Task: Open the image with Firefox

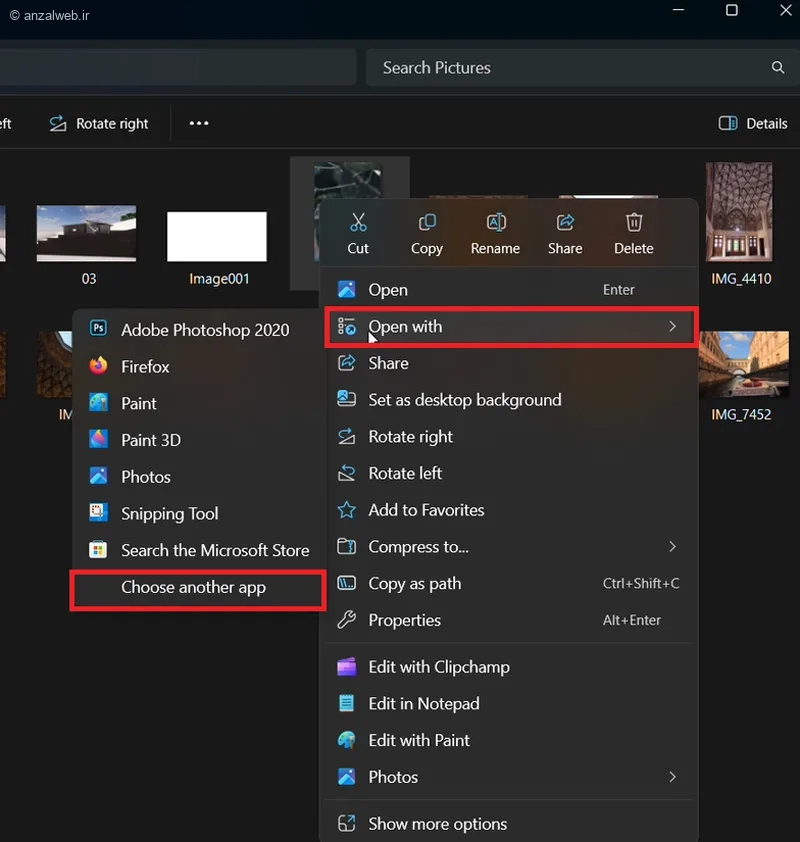Action: tap(145, 367)
